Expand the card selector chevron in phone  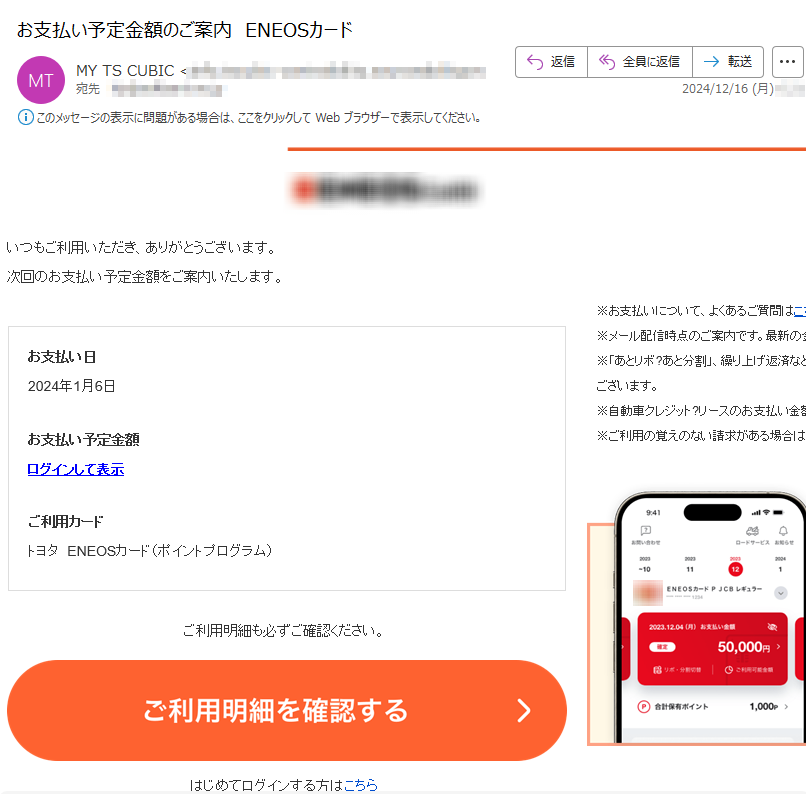(781, 593)
